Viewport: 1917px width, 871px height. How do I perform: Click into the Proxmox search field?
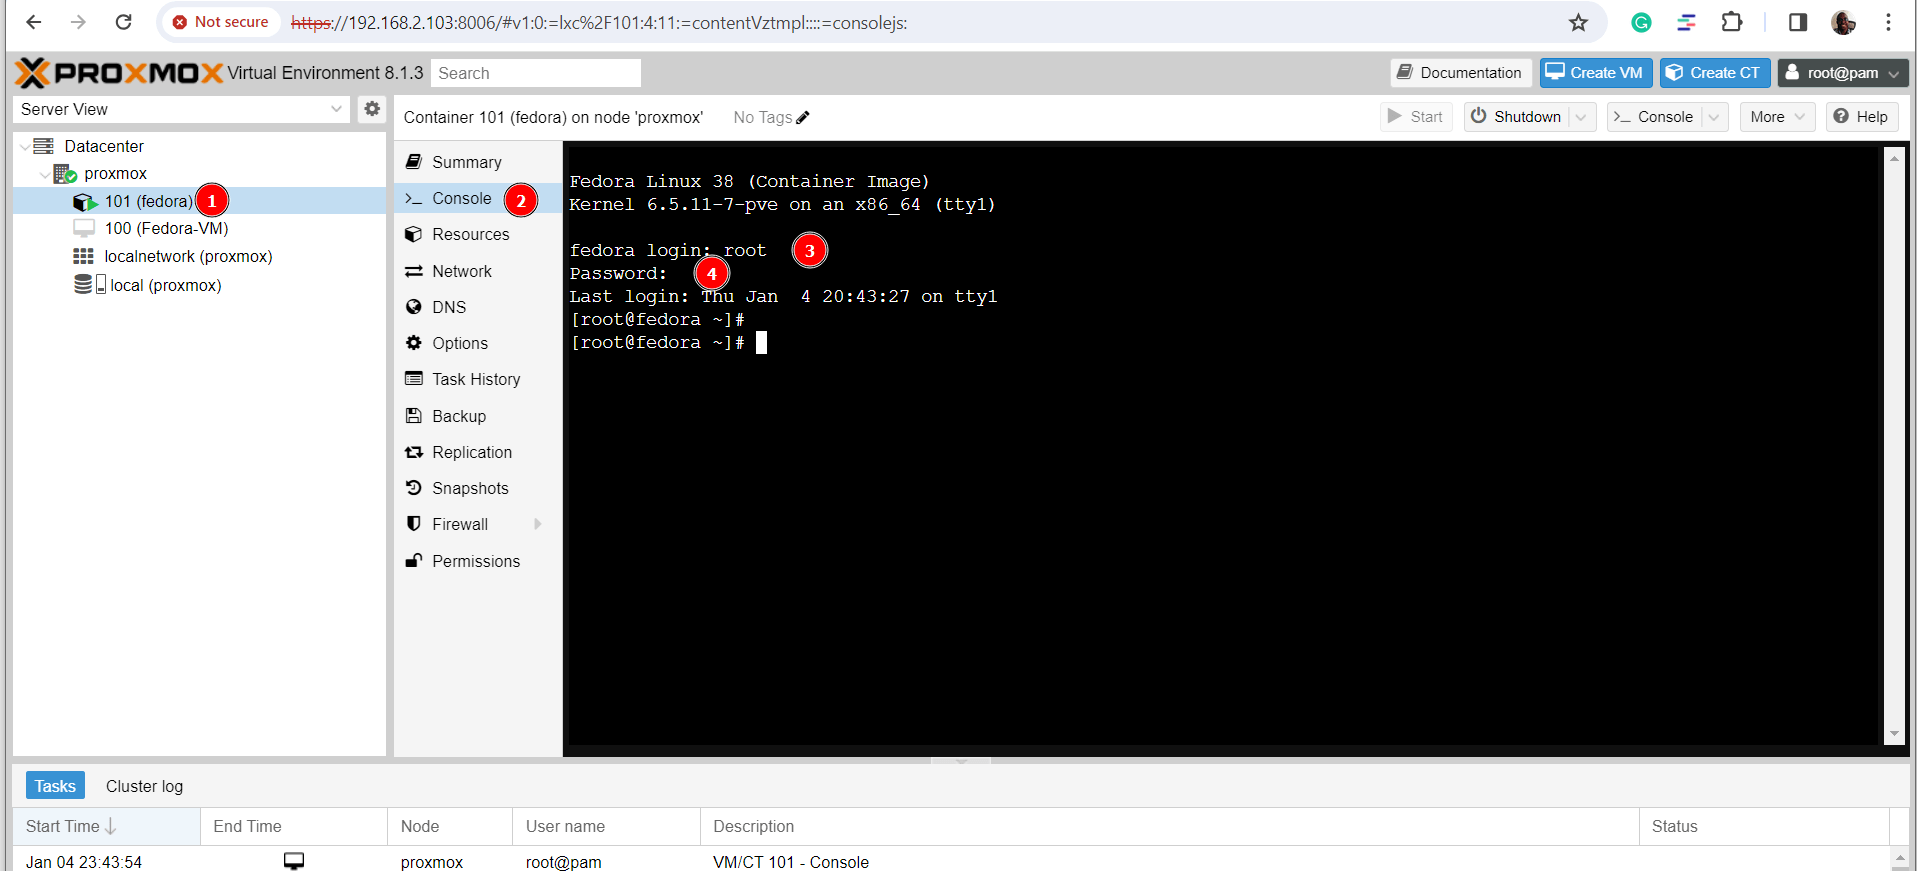(x=535, y=73)
